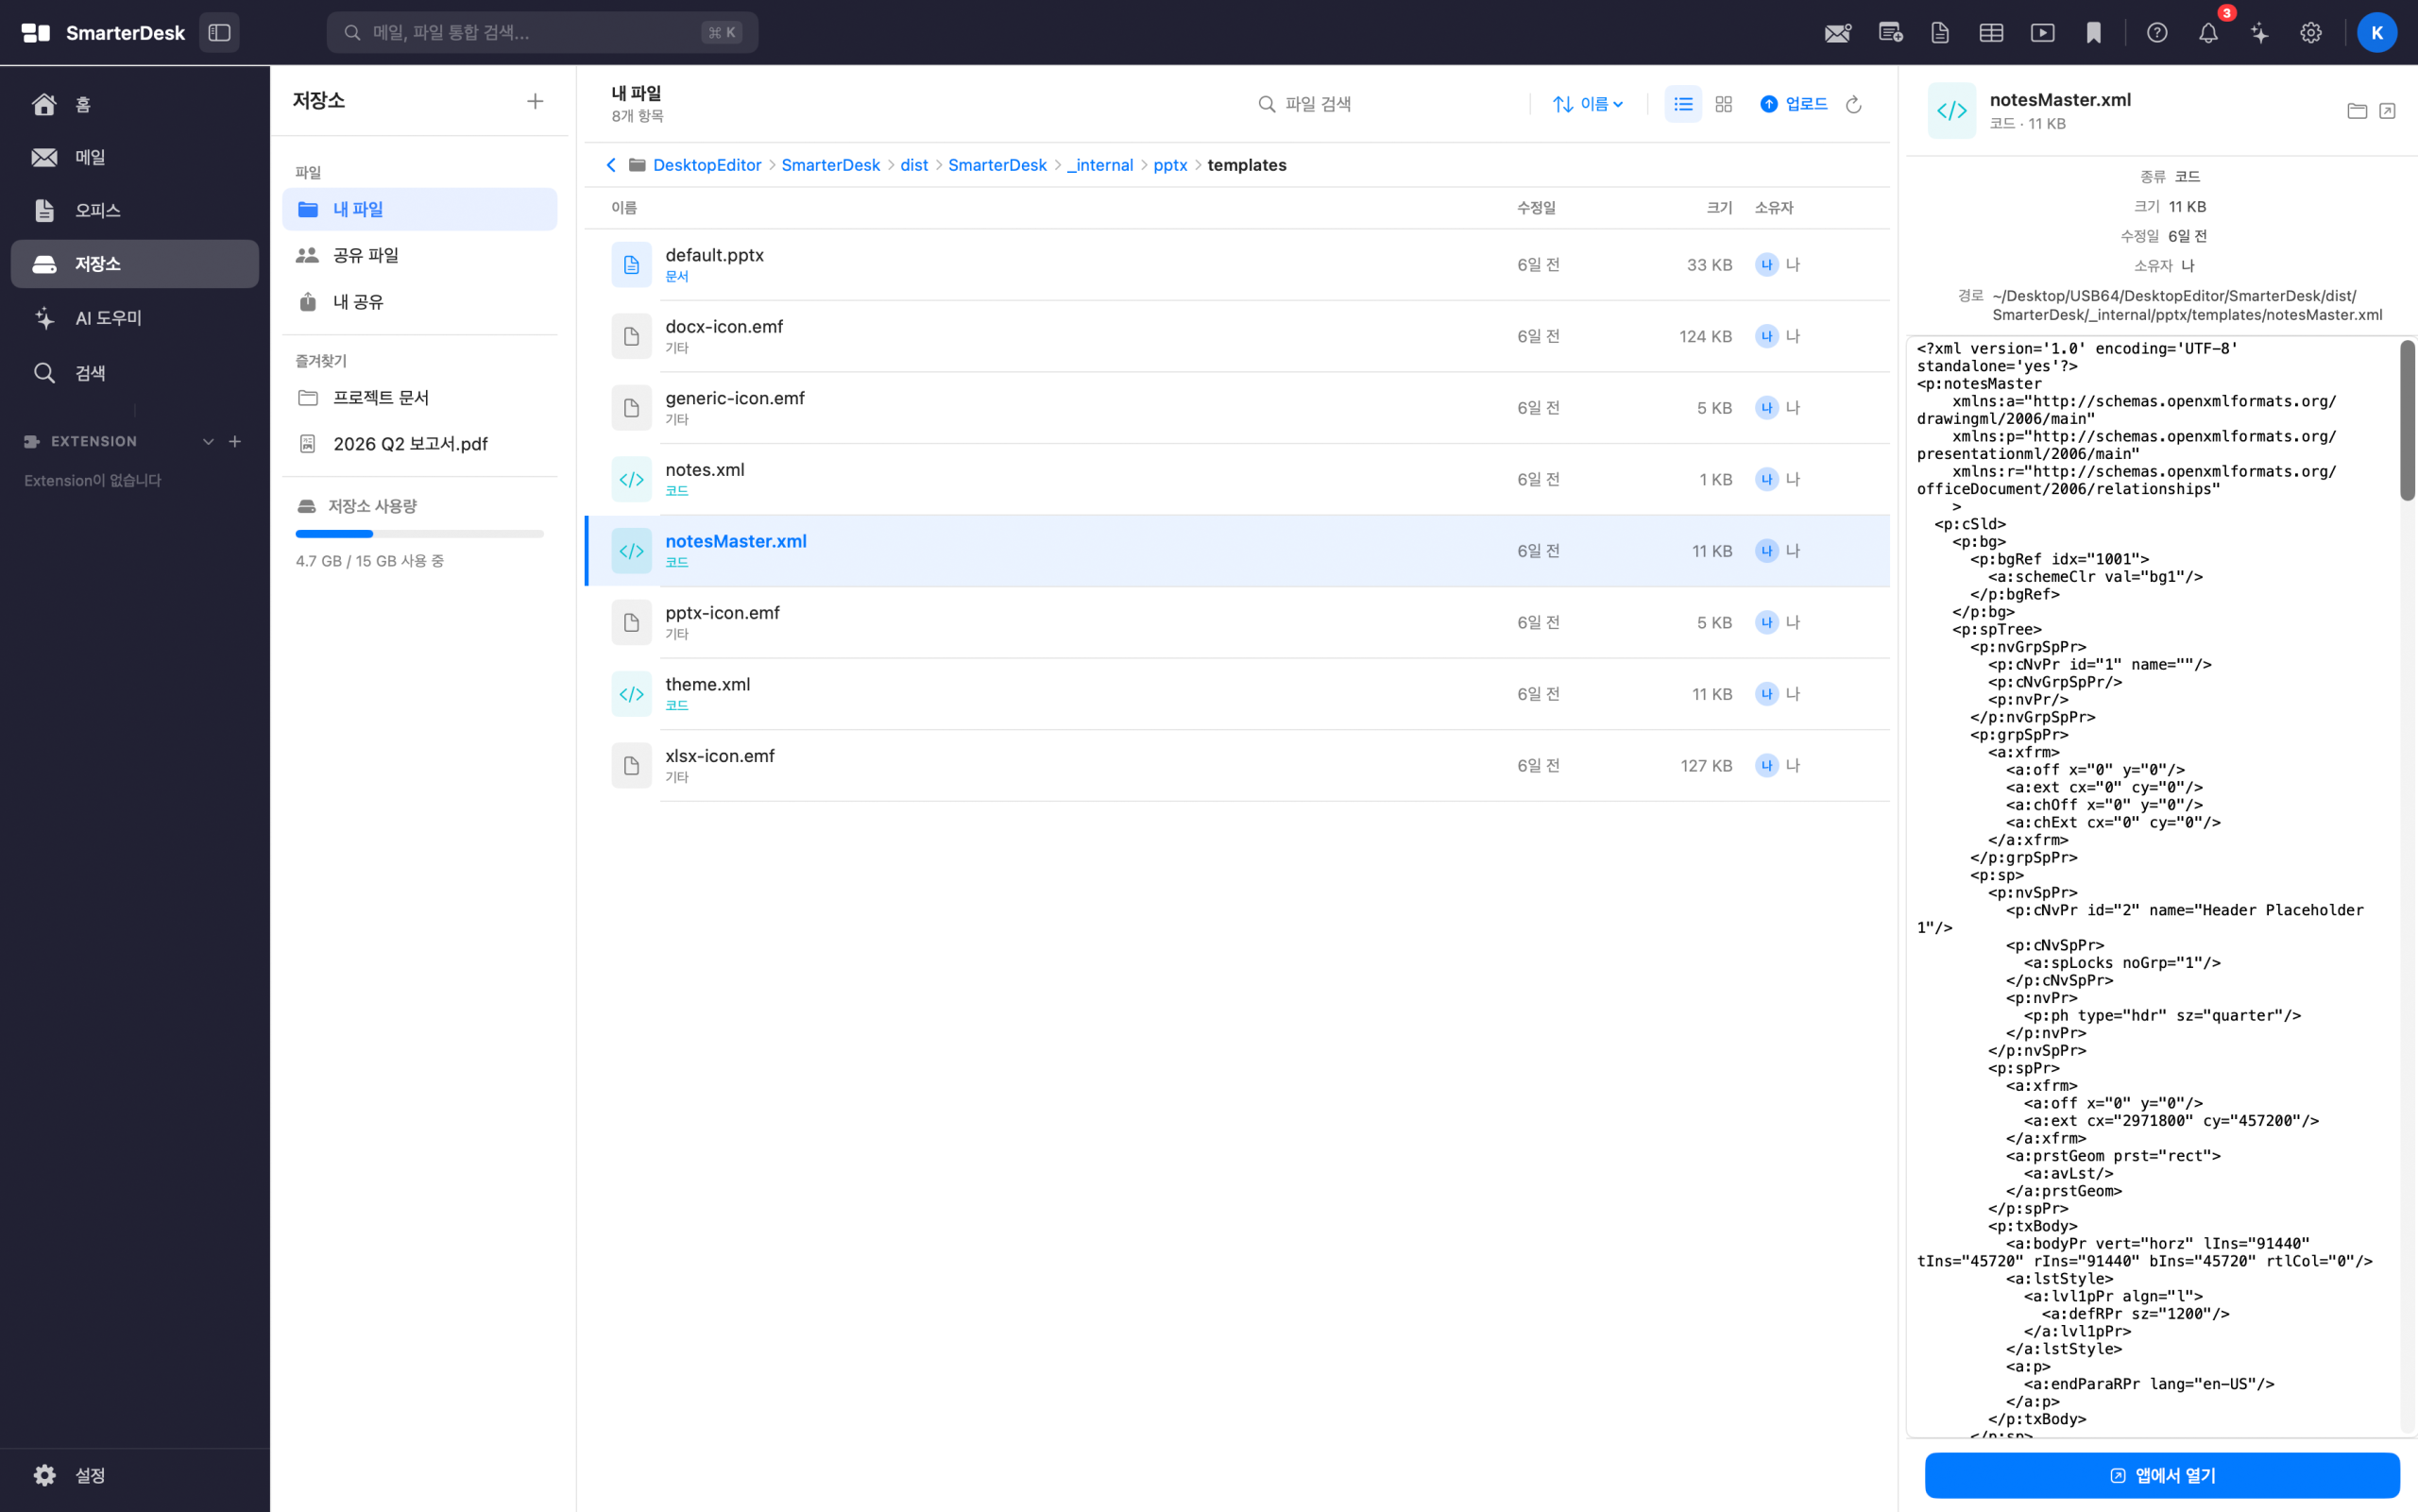This screenshot has height=1512, width=2418.
Task: Open the notifications bell
Action: tap(2208, 33)
